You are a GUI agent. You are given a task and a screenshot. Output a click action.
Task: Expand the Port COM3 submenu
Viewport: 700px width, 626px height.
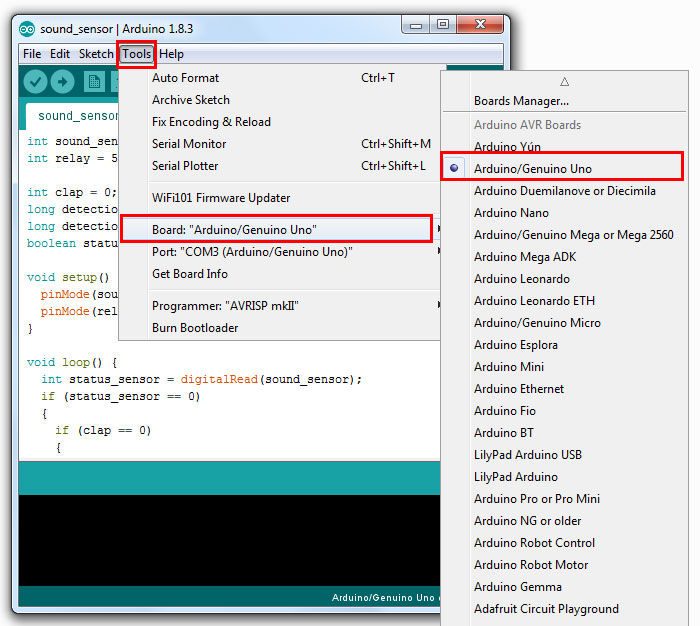pyautogui.click(x=281, y=252)
